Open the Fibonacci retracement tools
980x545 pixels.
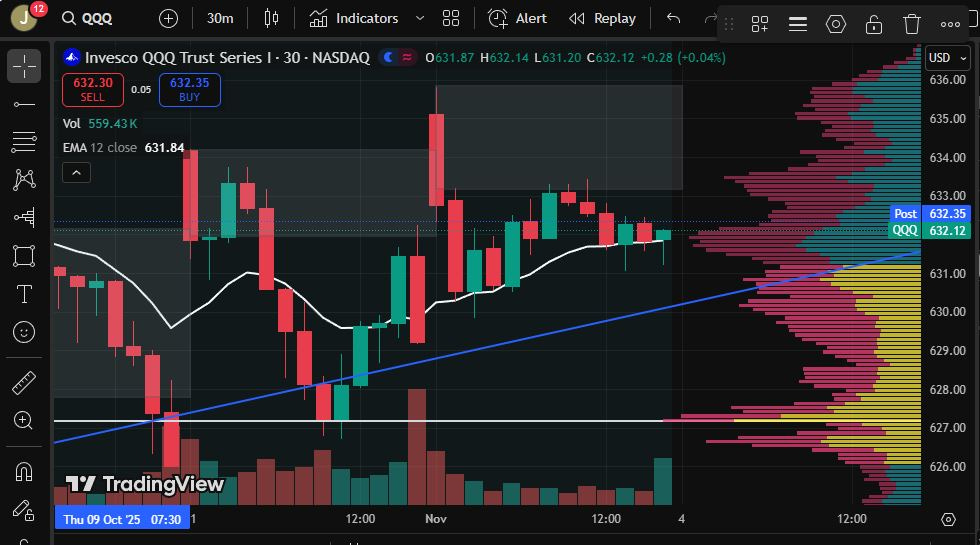[x=24, y=142]
